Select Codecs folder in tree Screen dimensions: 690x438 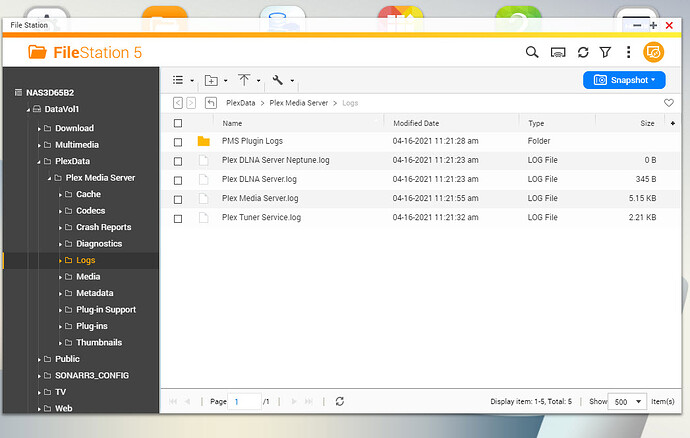click(90, 211)
